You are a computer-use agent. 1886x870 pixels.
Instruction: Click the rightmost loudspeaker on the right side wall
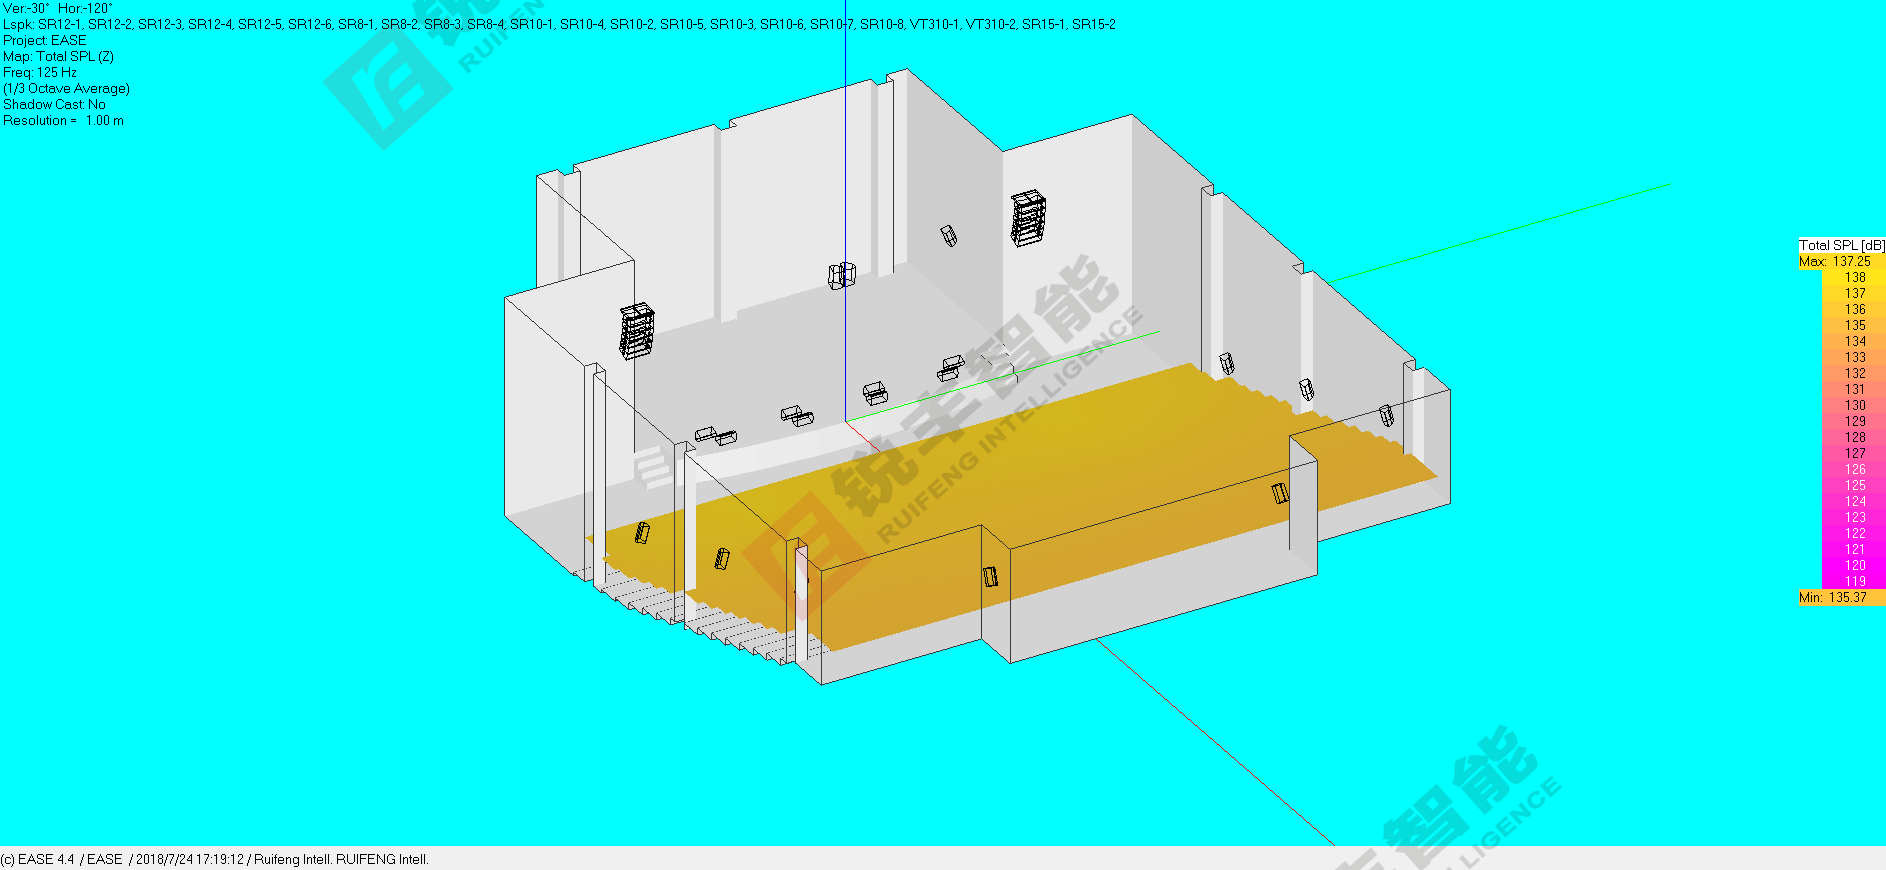[x=1386, y=415]
